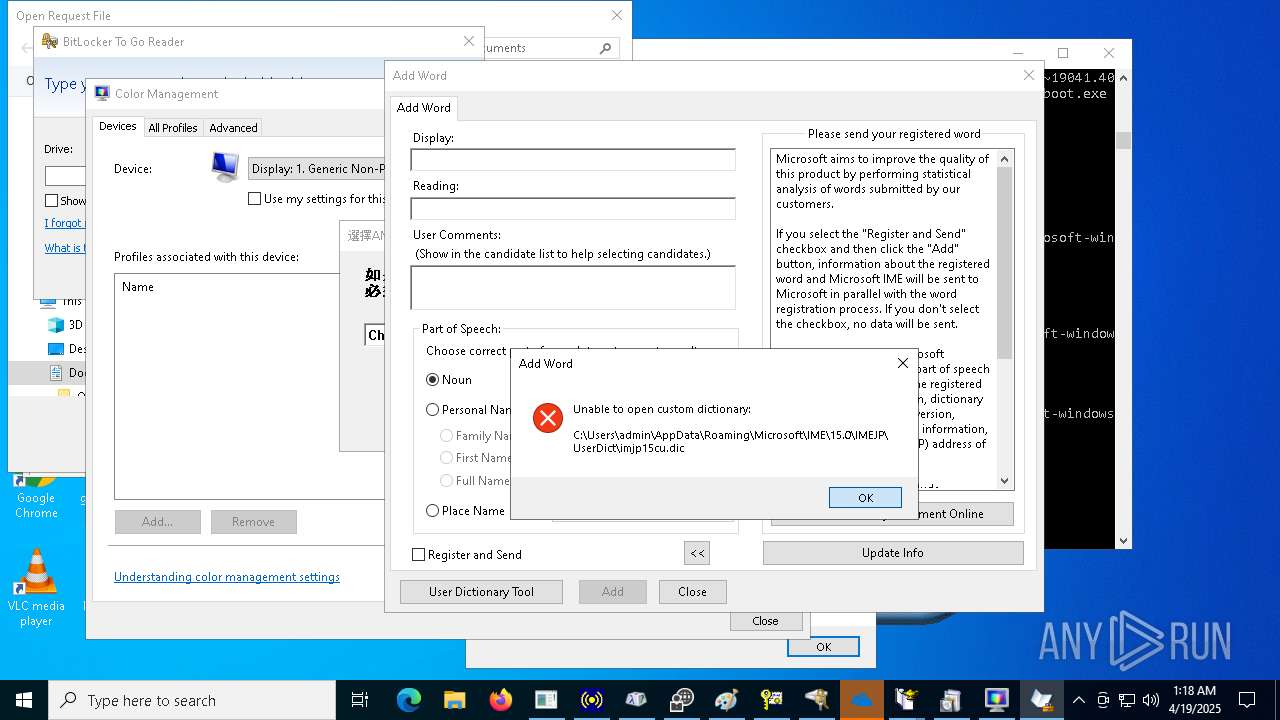
Task: Click the search magnifier in Open Request File
Action: [x=605, y=48]
